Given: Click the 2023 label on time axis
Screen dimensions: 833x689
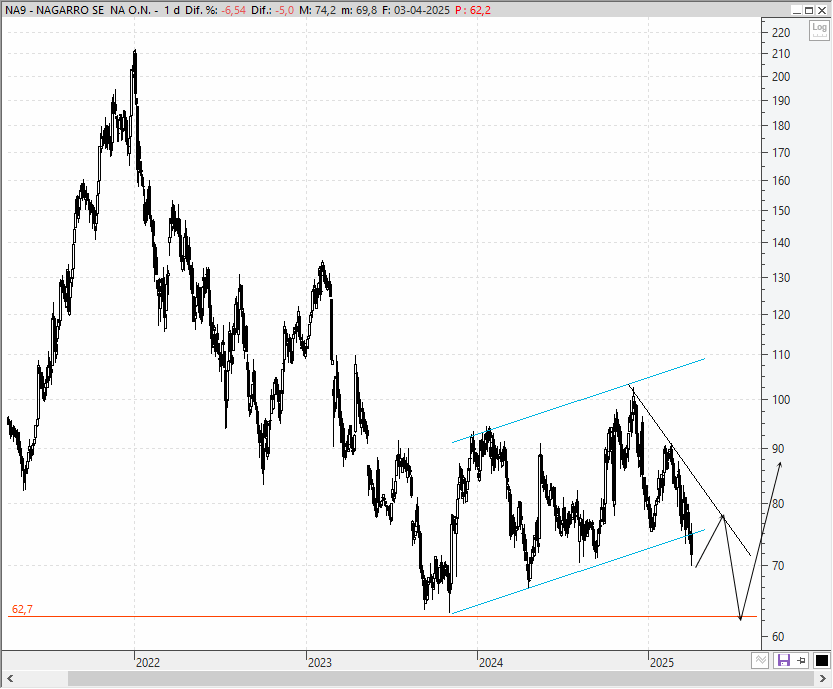Looking at the screenshot, I should tap(320, 662).
